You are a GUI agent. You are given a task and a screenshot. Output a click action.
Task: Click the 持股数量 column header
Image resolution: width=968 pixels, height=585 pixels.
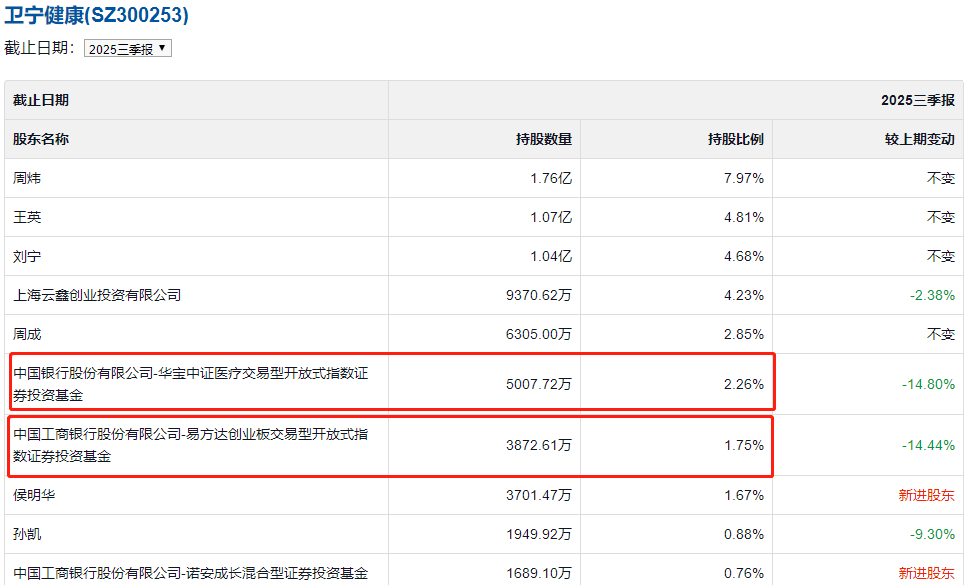pyautogui.click(x=543, y=139)
